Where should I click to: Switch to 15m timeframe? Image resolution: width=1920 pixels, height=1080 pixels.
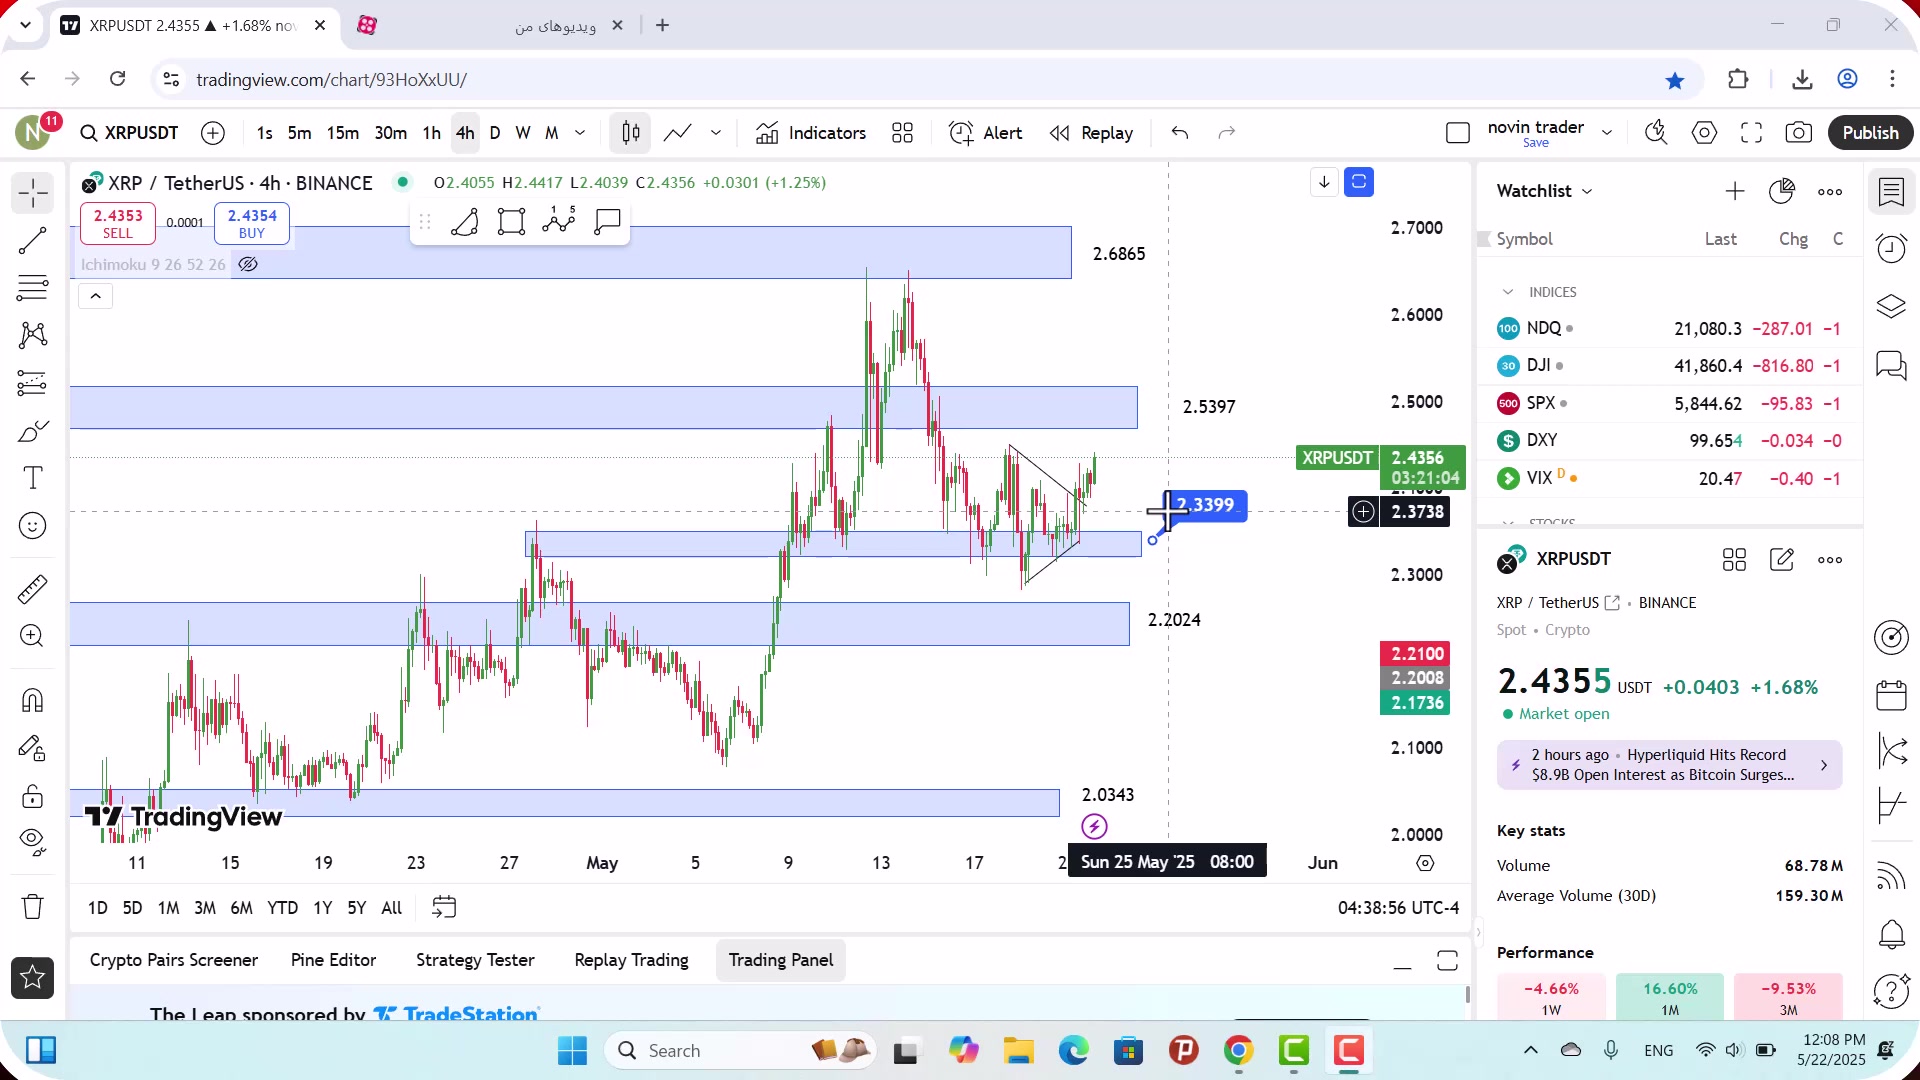click(x=342, y=133)
